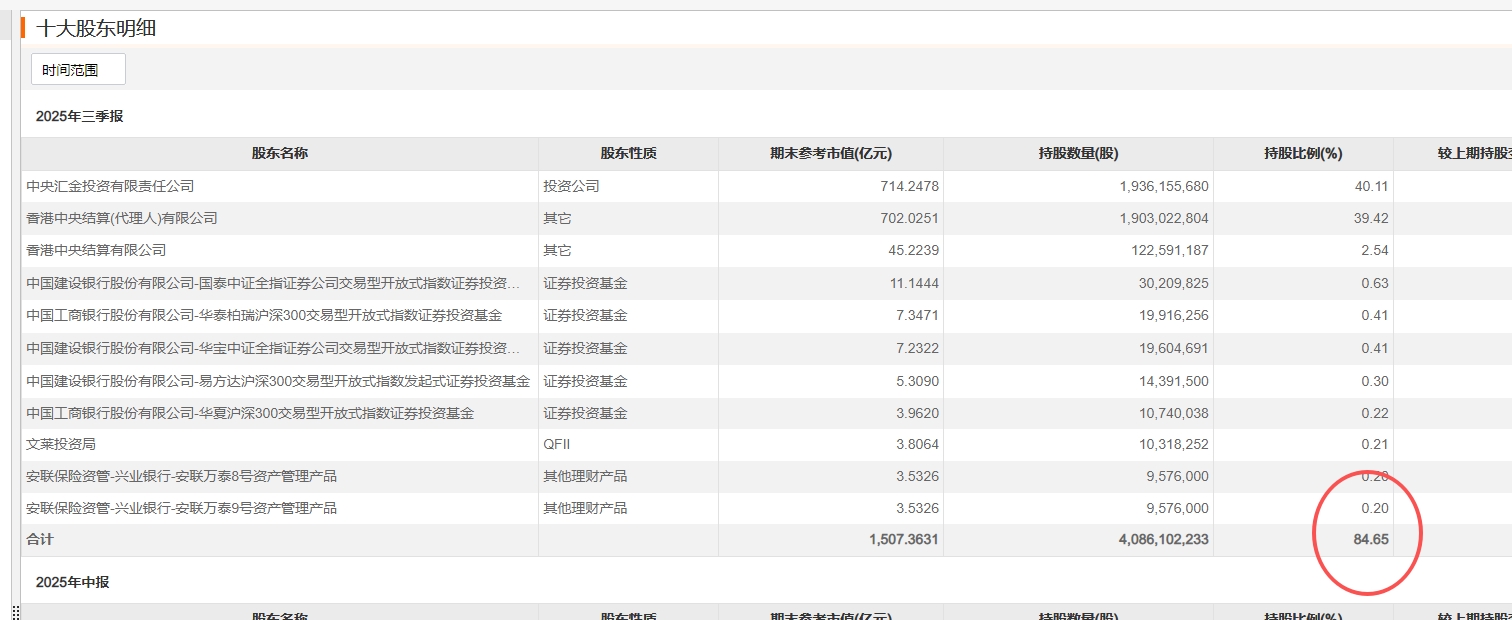Select the 华宝中证全指证券公司 fund row name
Viewport: 1512px width, 620px height.
pos(273,348)
